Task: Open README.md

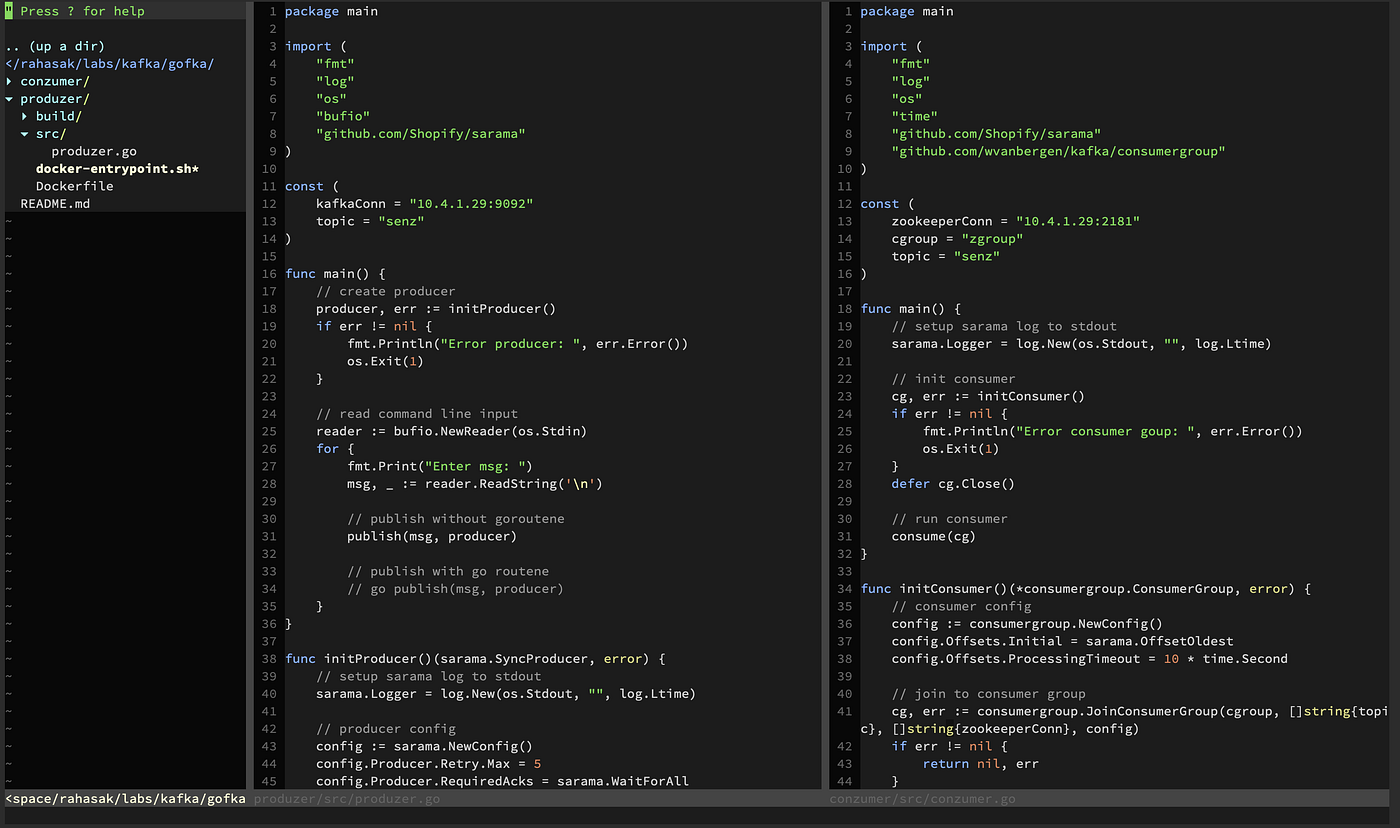Action: point(55,203)
